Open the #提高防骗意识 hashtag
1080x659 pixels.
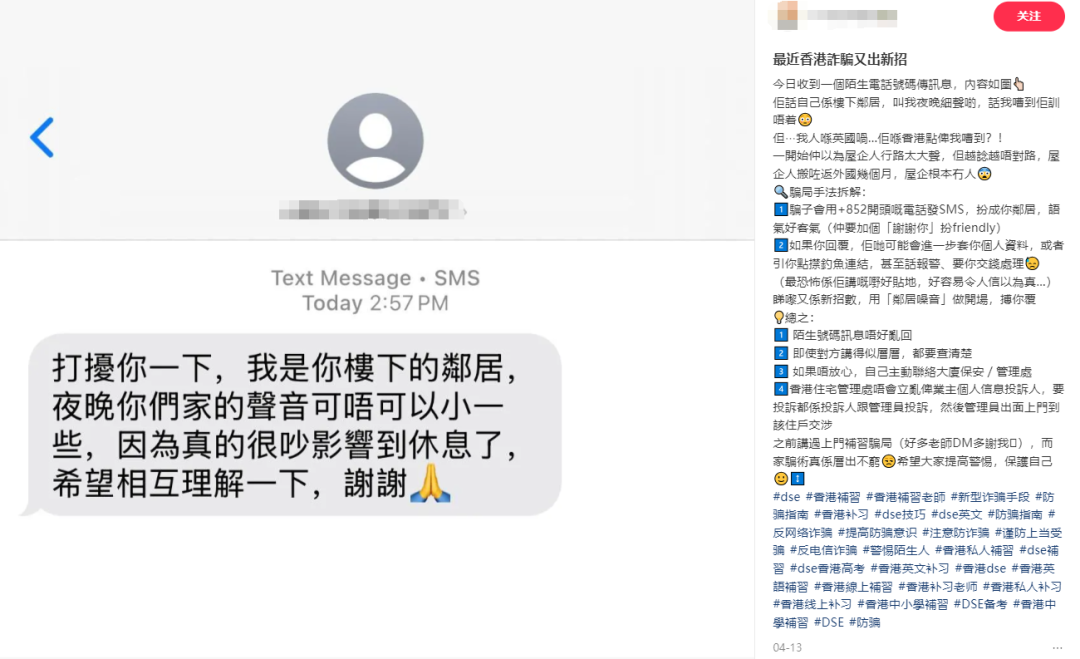click(877, 532)
